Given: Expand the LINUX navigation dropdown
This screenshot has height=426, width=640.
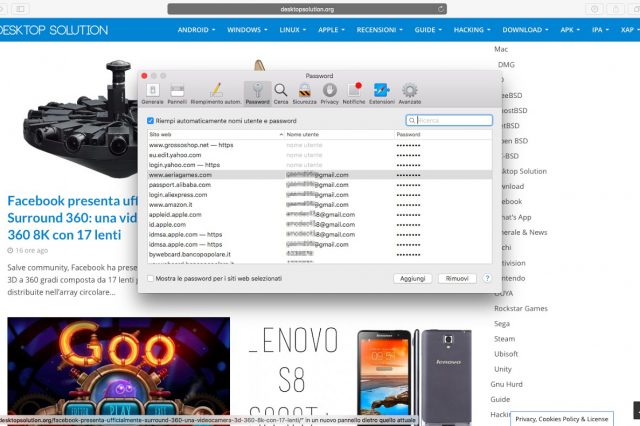Looking at the screenshot, I should [x=293, y=30].
